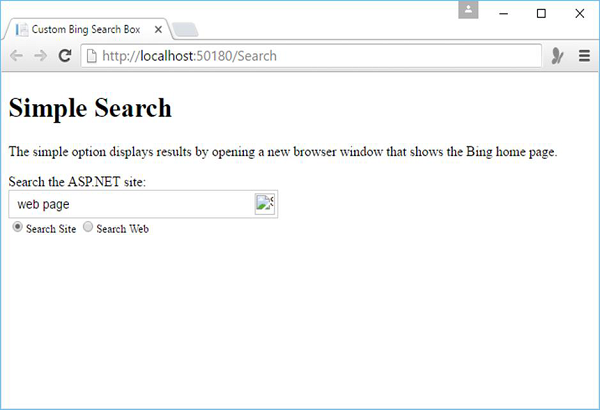Click 'Search the ASP.NET site:' label
The image size is (600, 410).
[x=77, y=181]
